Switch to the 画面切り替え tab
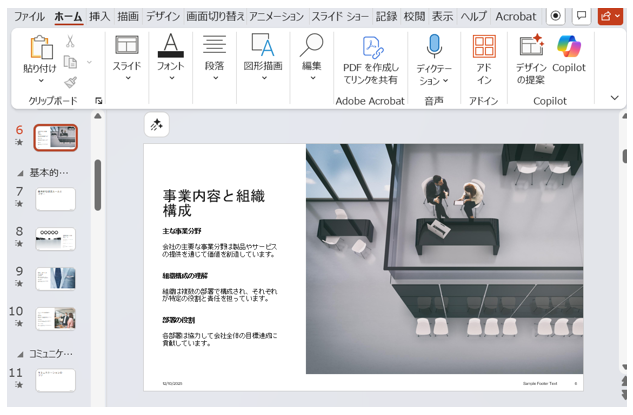This screenshot has height=415, width=633. (x=215, y=17)
